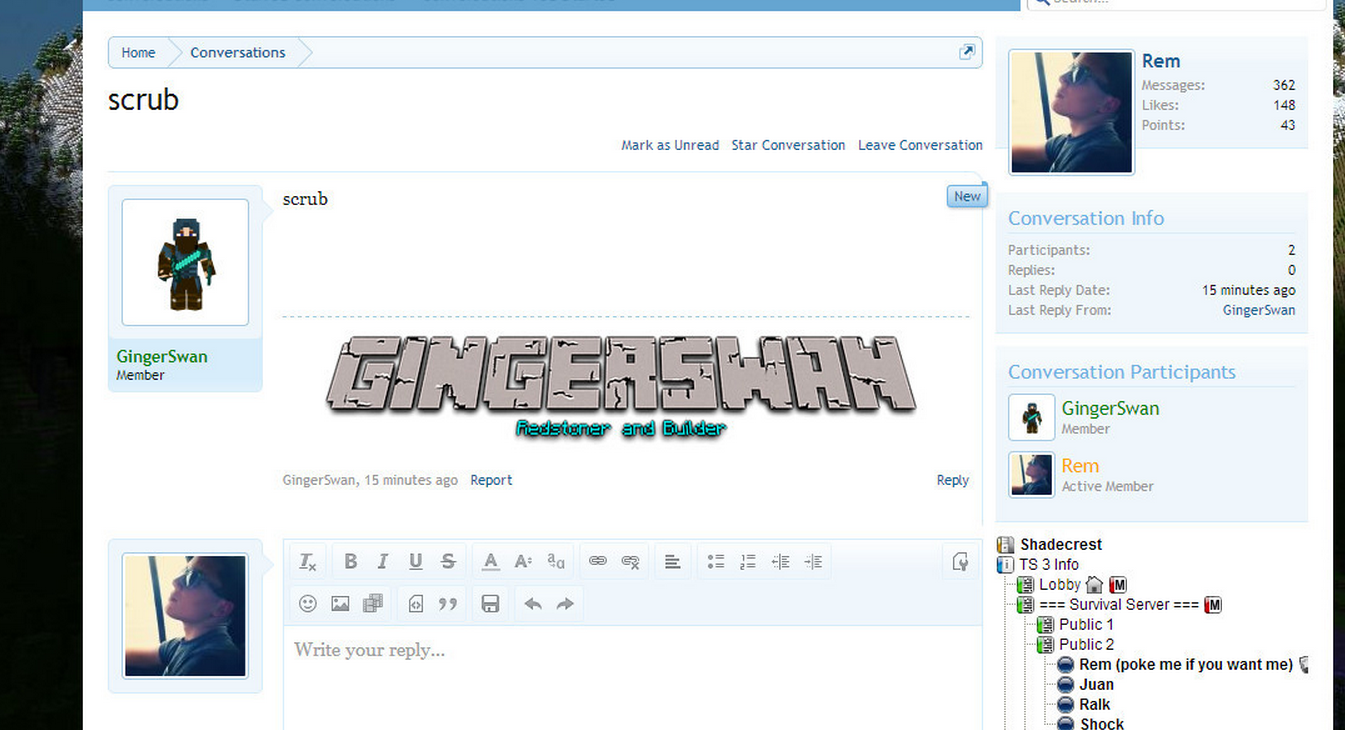Click the unlink icon
Viewport: 1345px width, 730px height.
tap(630, 562)
